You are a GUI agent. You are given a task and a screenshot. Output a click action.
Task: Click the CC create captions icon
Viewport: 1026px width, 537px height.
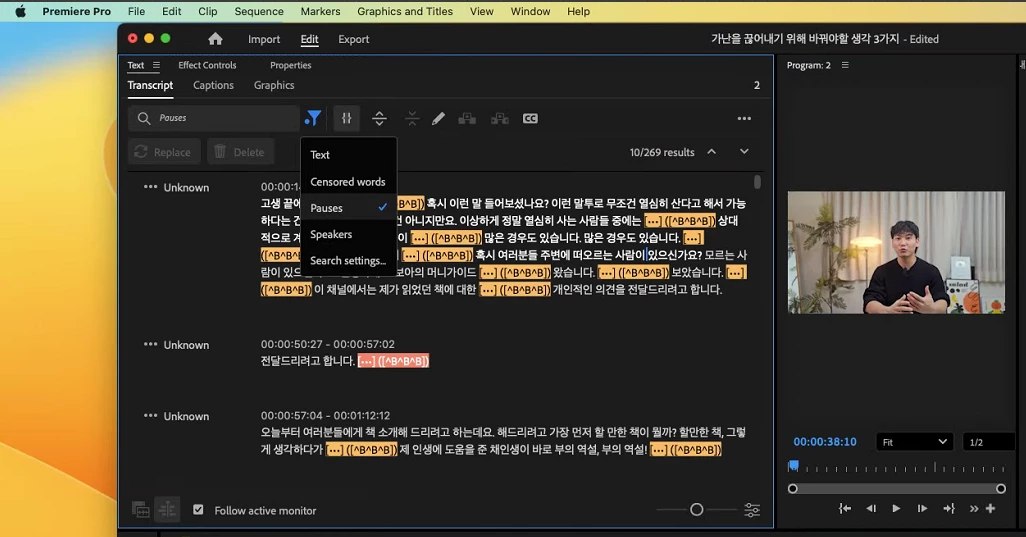click(530, 118)
